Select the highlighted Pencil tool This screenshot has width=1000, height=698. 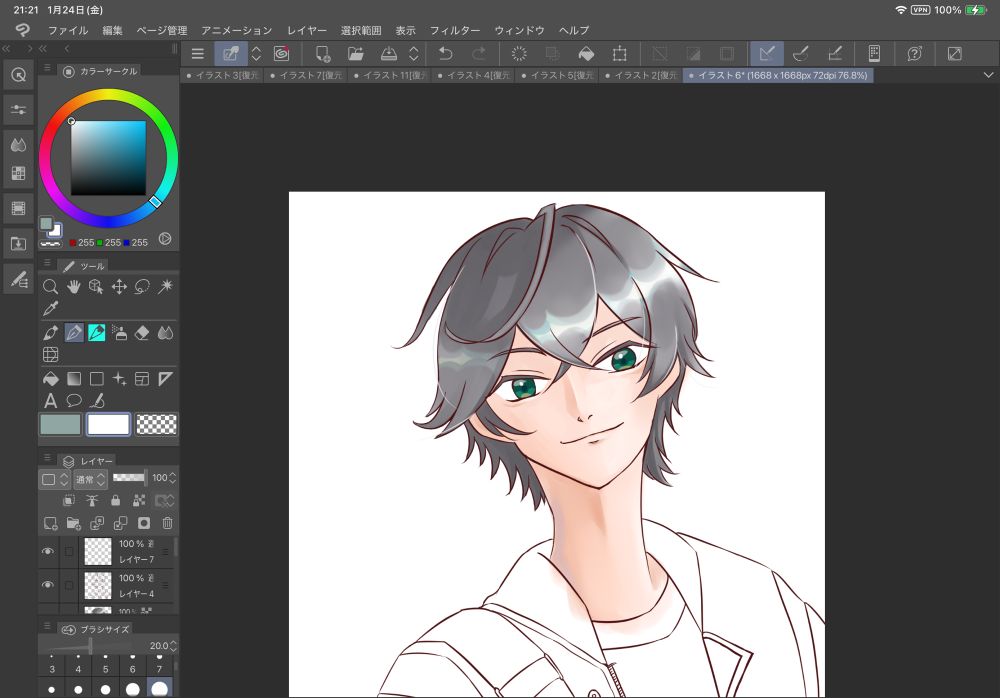pyautogui.click(x=74, y=332)
